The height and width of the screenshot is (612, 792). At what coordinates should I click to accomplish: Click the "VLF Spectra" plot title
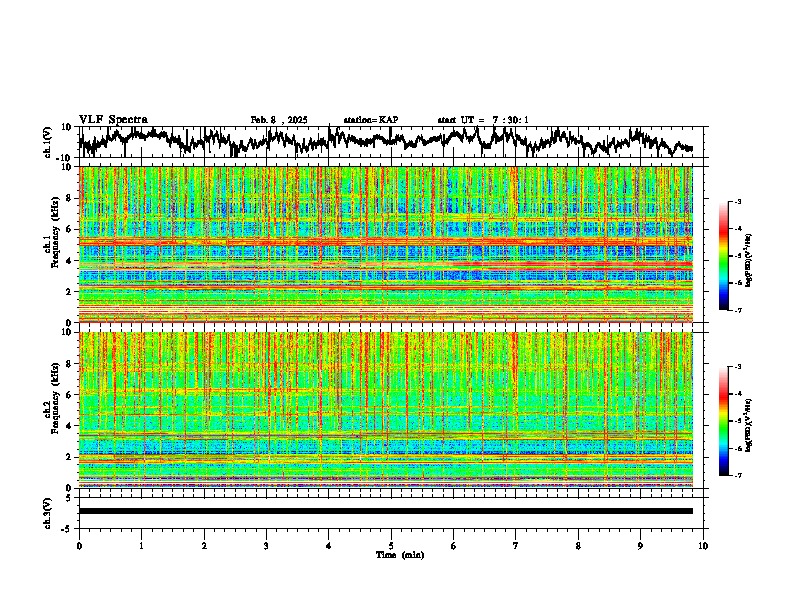pos(113,120)
